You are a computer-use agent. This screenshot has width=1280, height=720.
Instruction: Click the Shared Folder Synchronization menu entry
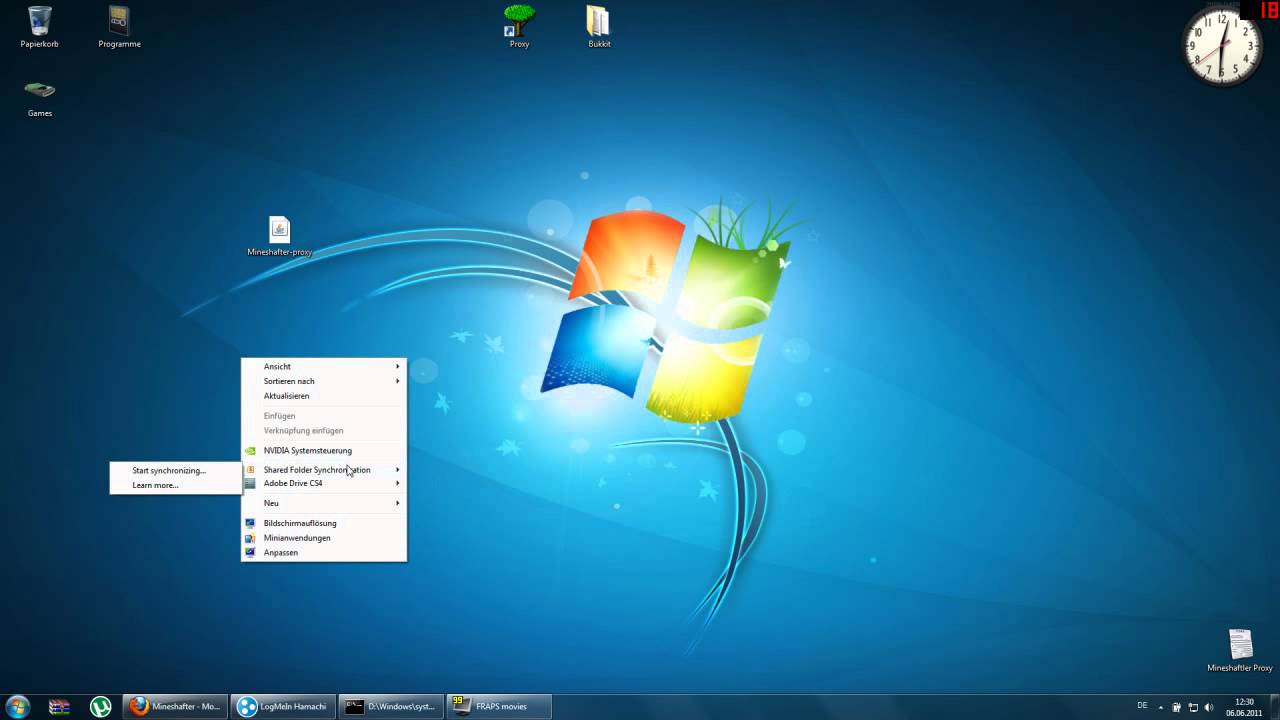click(x=324, y=470)
